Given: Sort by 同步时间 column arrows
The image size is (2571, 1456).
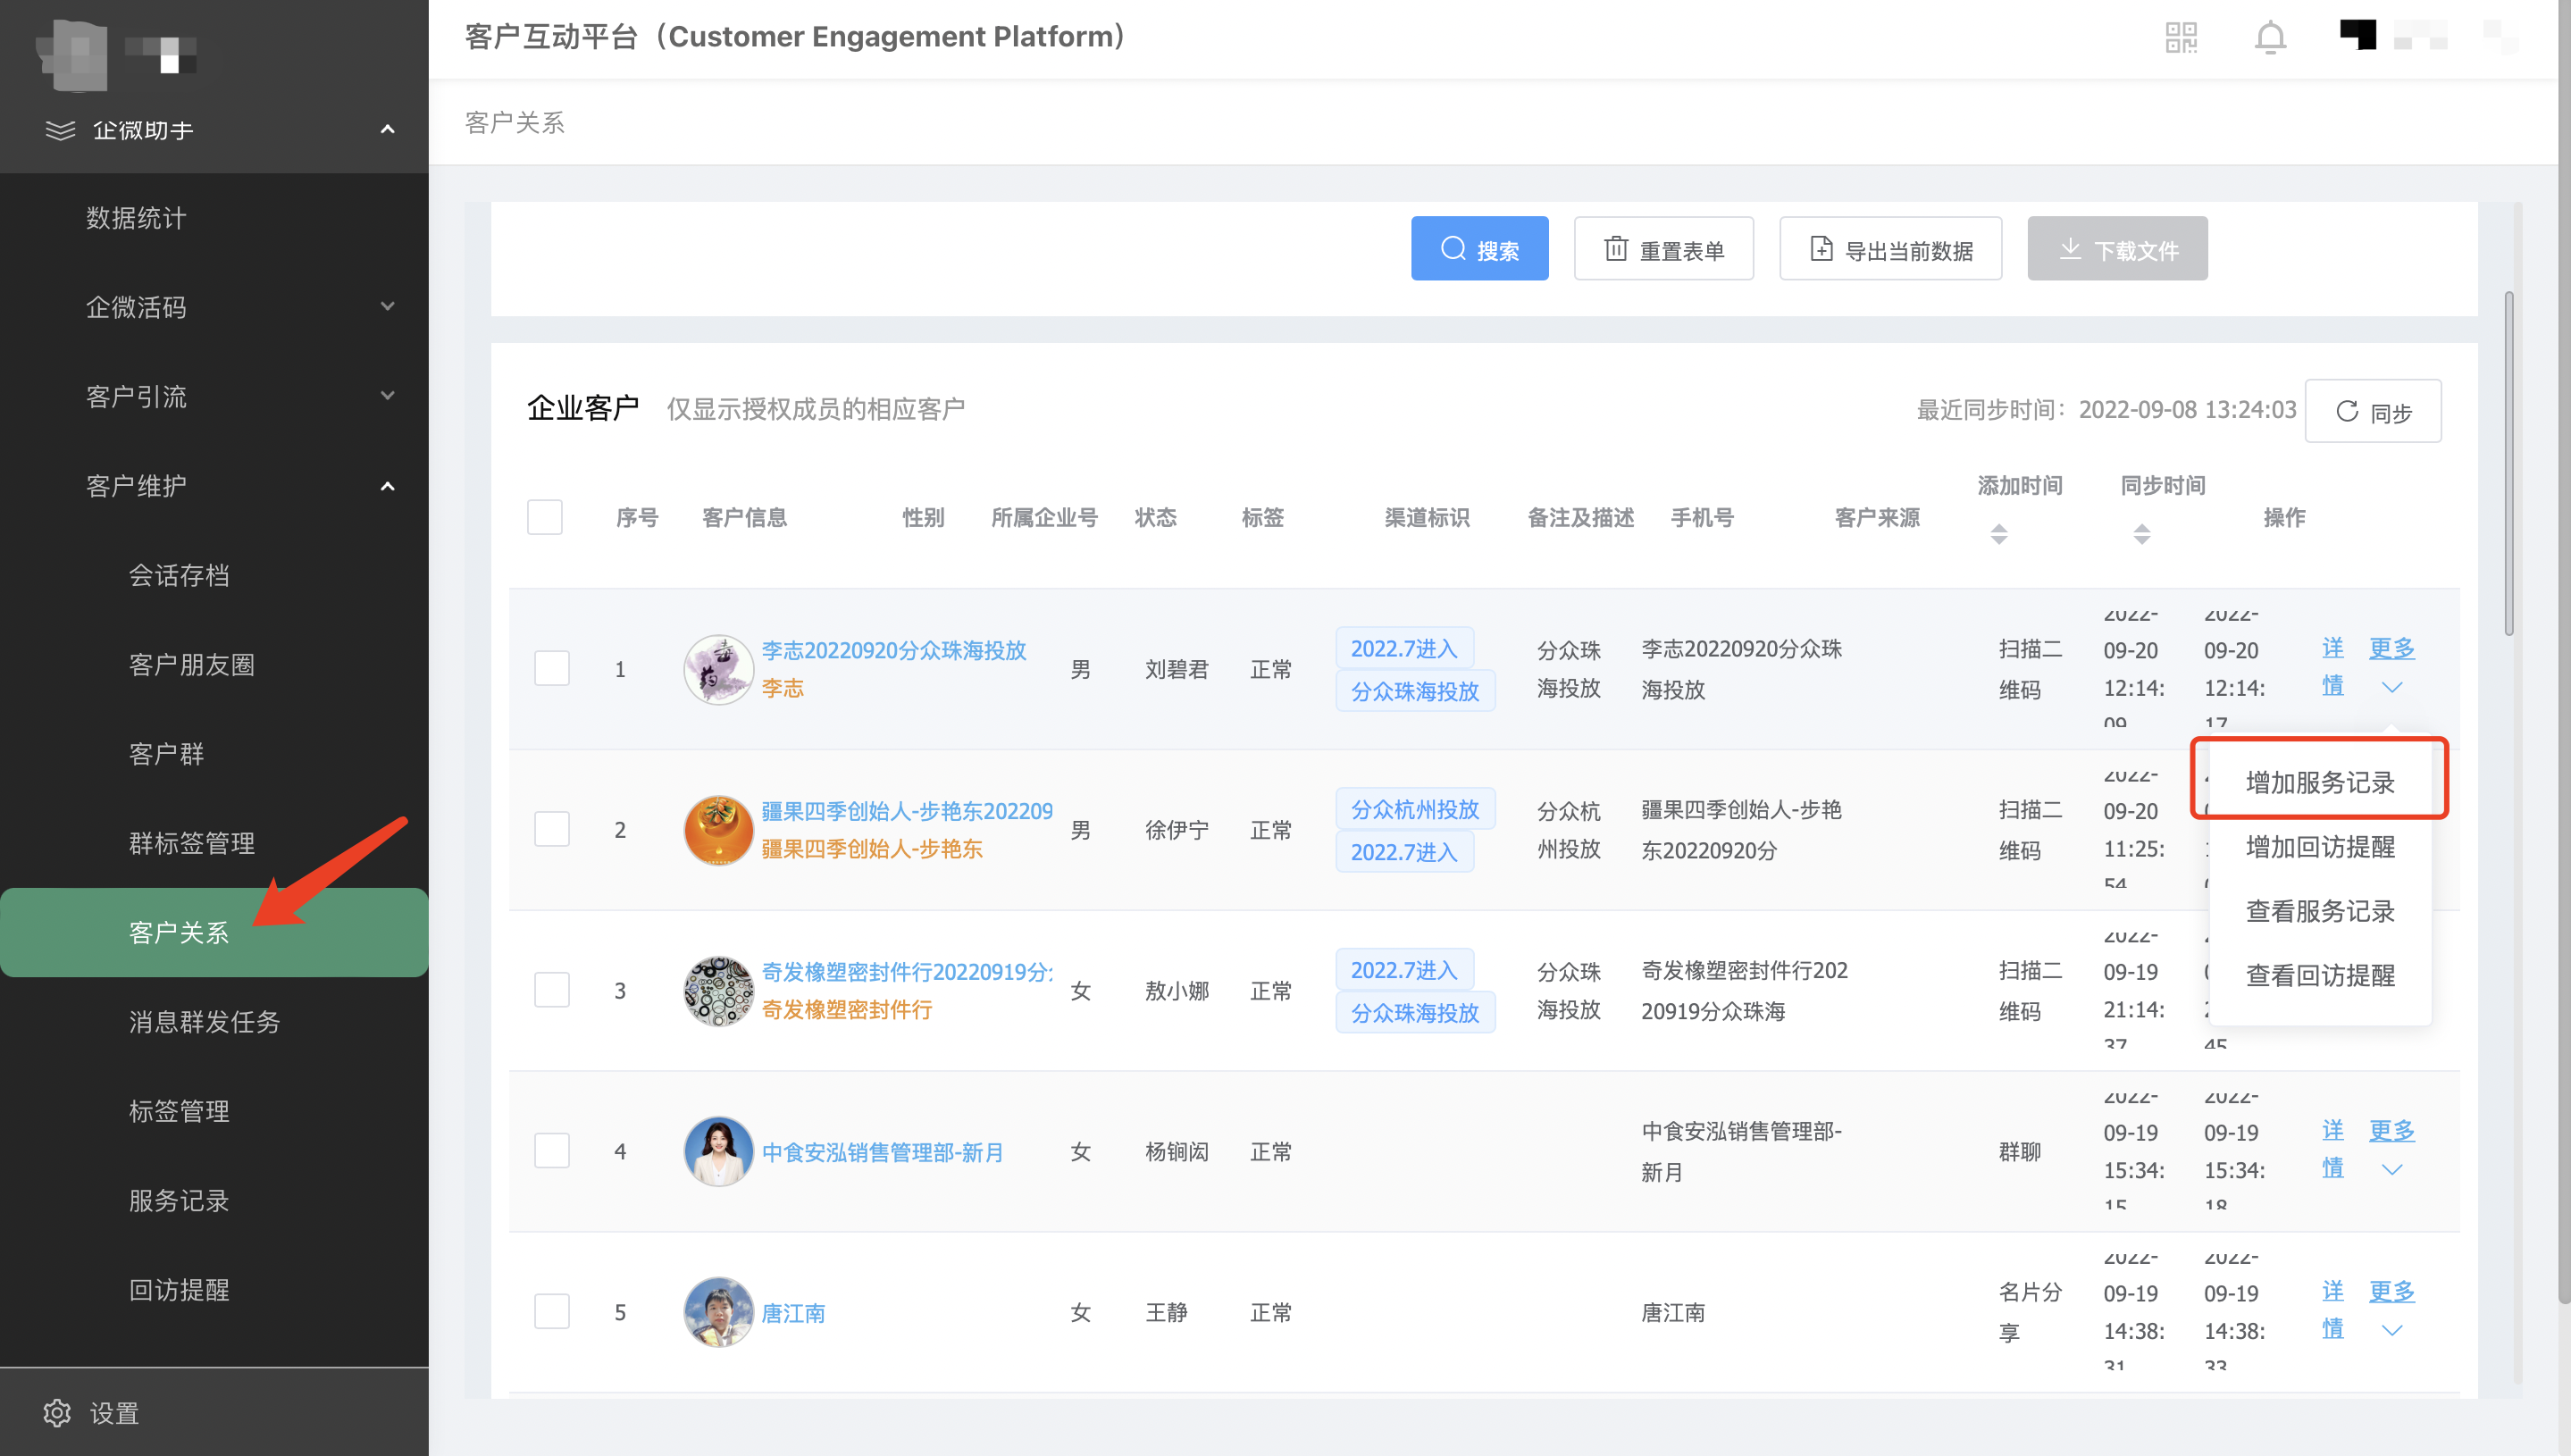Looking at the screenshot, I should point(2141,534).
